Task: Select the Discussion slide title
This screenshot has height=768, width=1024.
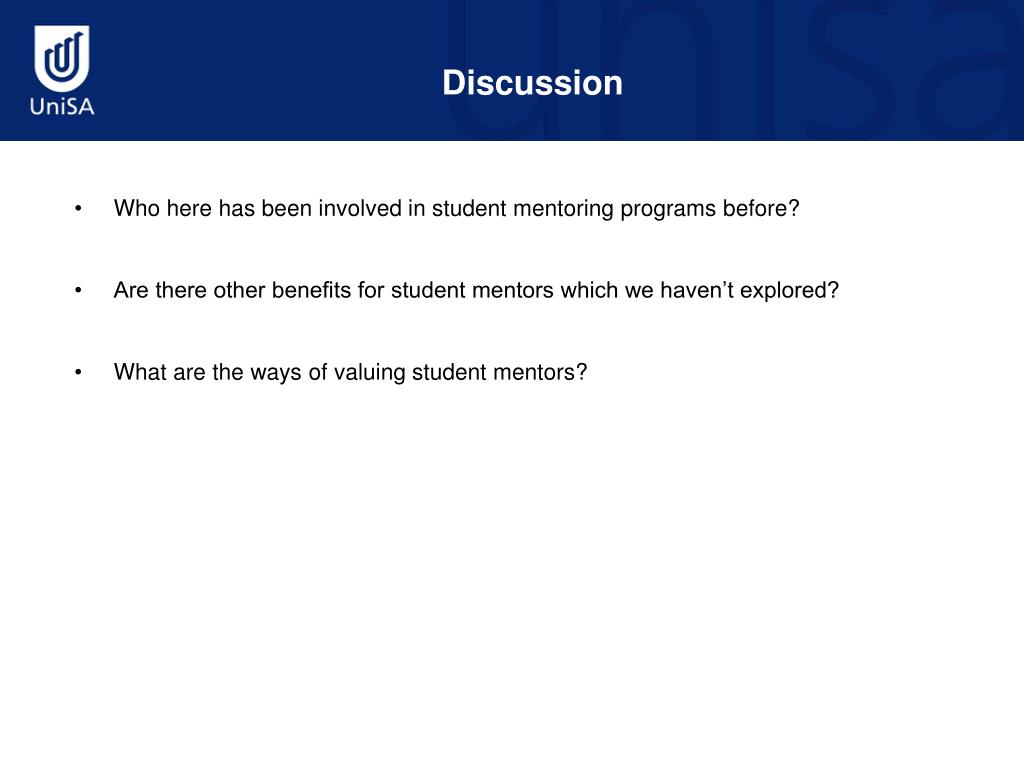Action: tap(532, 83)
